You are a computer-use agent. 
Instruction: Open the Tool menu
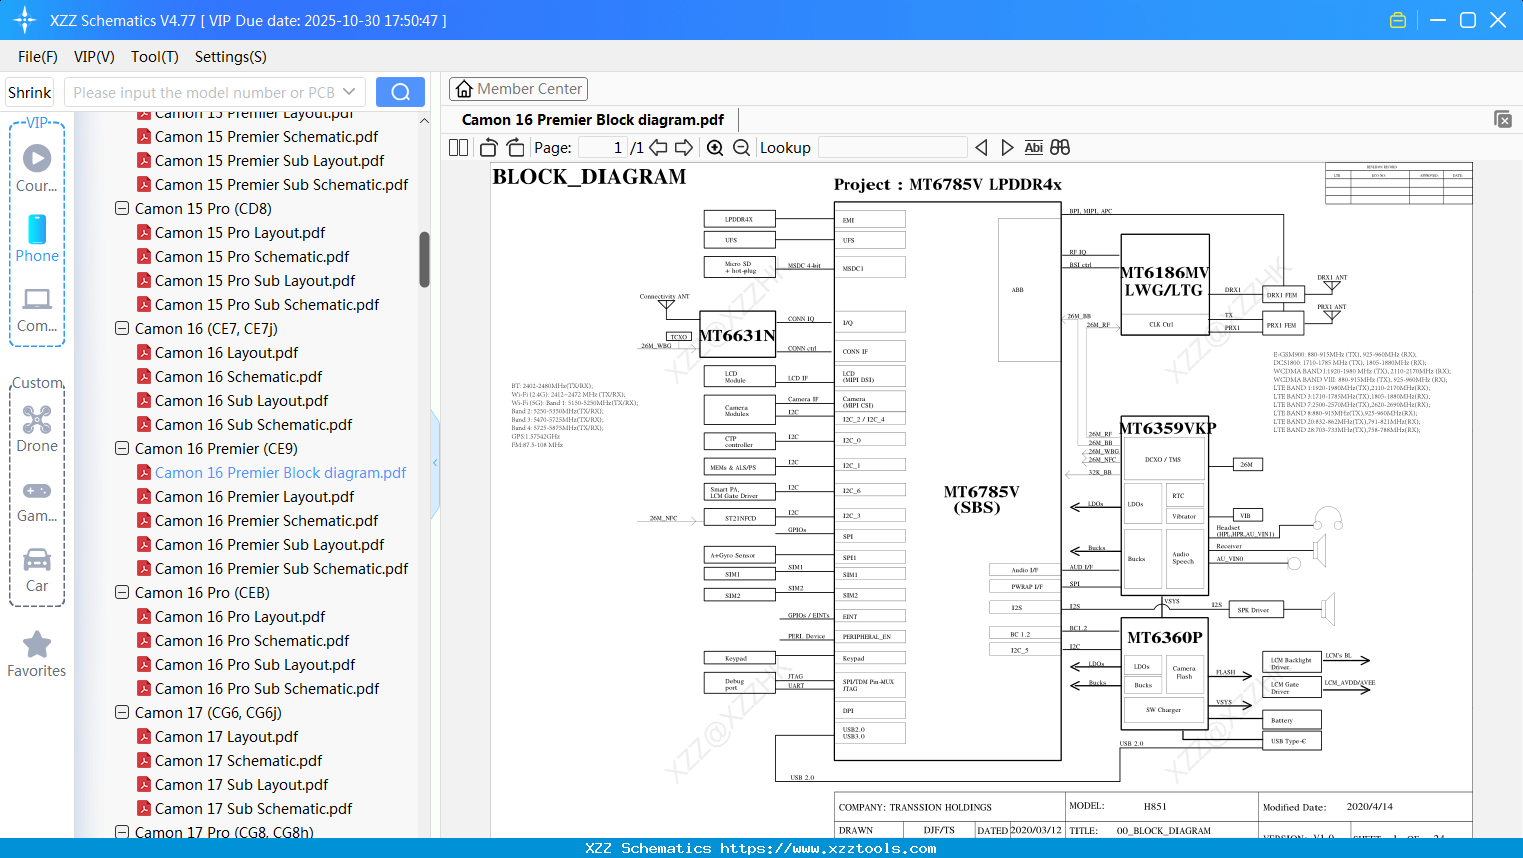pos(154,57)
